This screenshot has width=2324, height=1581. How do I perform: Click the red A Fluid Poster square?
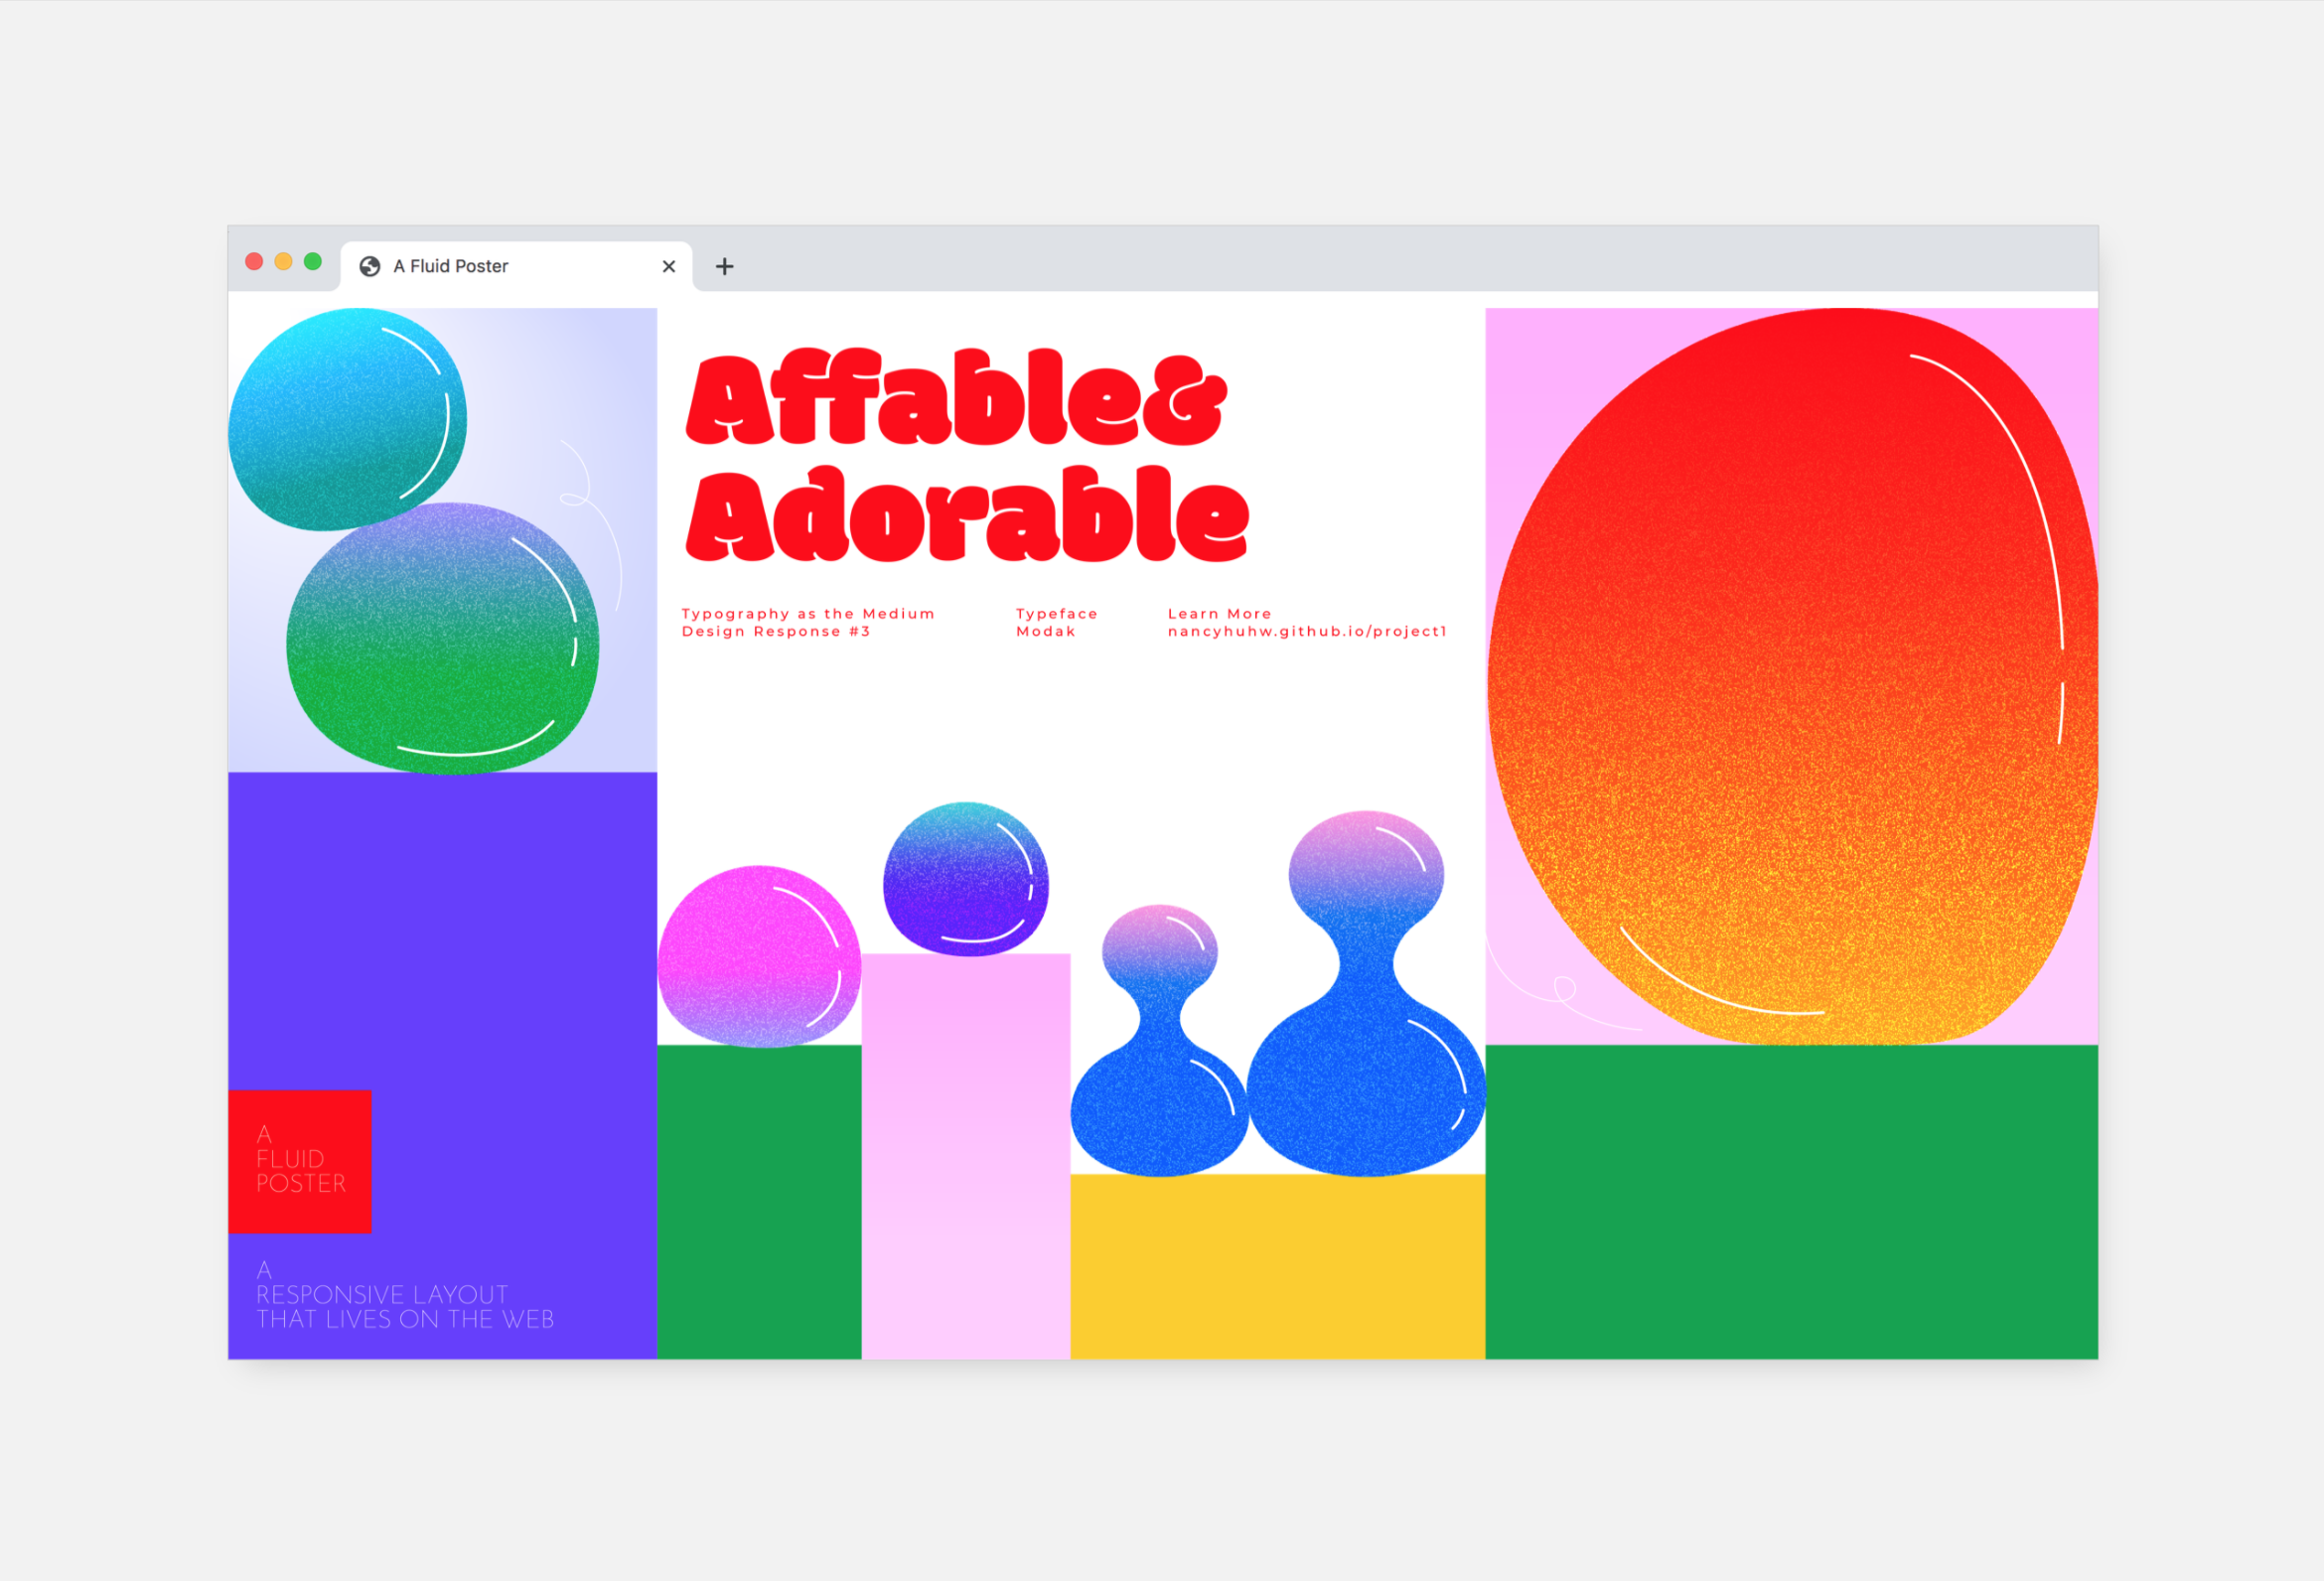300,1160
